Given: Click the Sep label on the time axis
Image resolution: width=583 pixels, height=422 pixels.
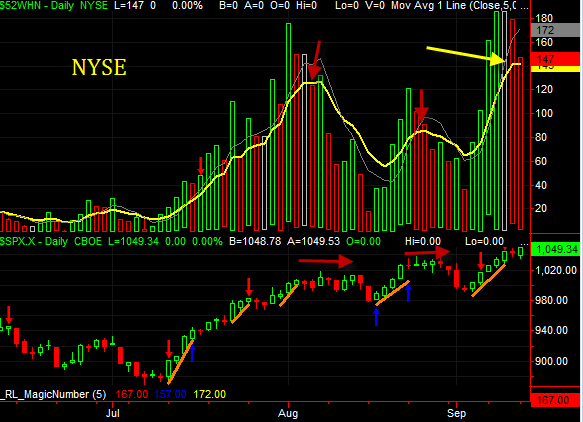Looking at the screenshot, I should coord(456,413).
